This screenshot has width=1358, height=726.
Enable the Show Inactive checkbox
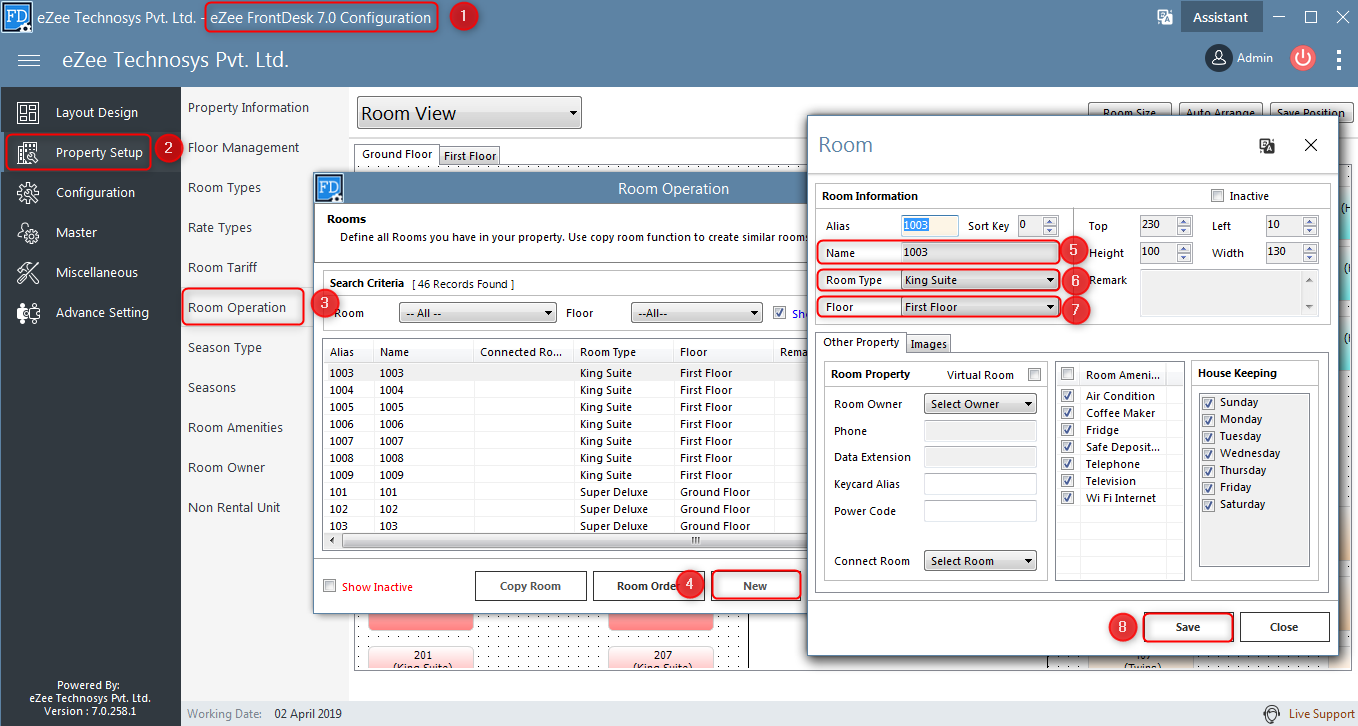point(329,586)
